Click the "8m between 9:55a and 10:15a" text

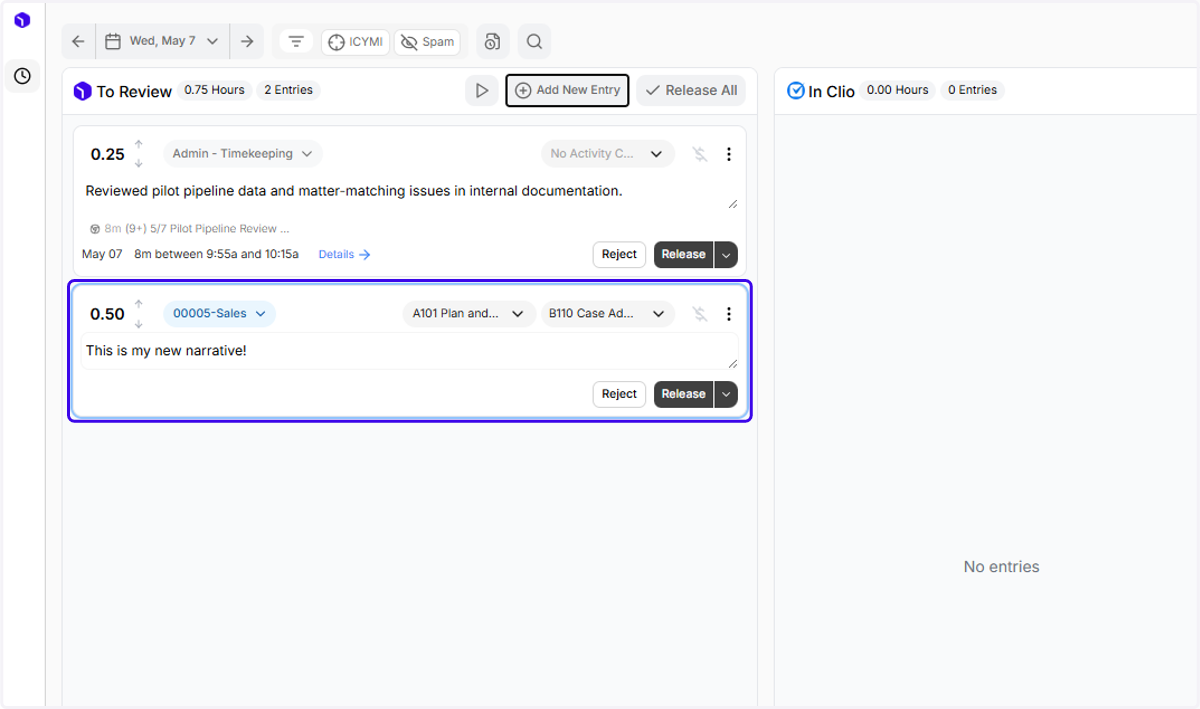pyautogui.click(x=217, y=254)
